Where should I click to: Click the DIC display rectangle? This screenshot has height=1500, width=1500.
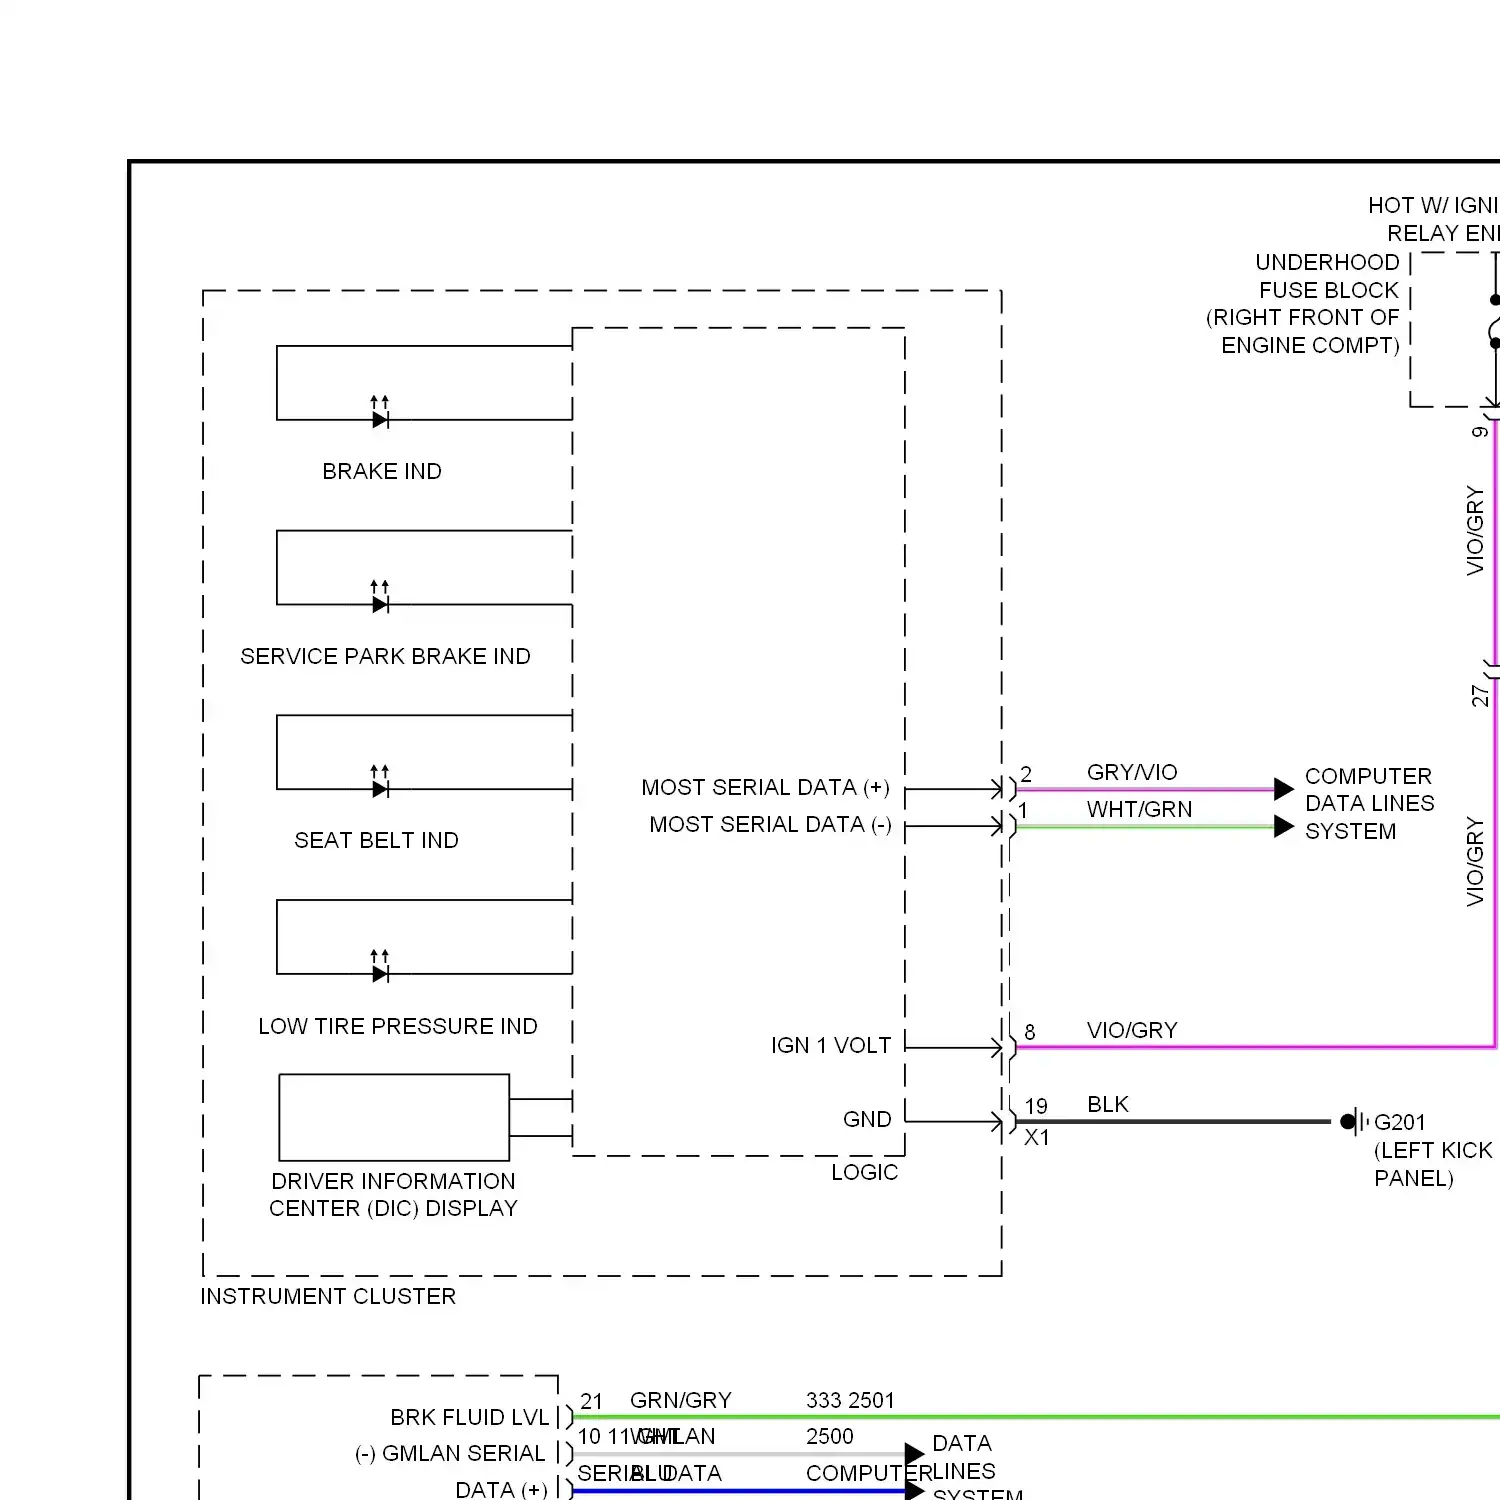[394, 1117]
